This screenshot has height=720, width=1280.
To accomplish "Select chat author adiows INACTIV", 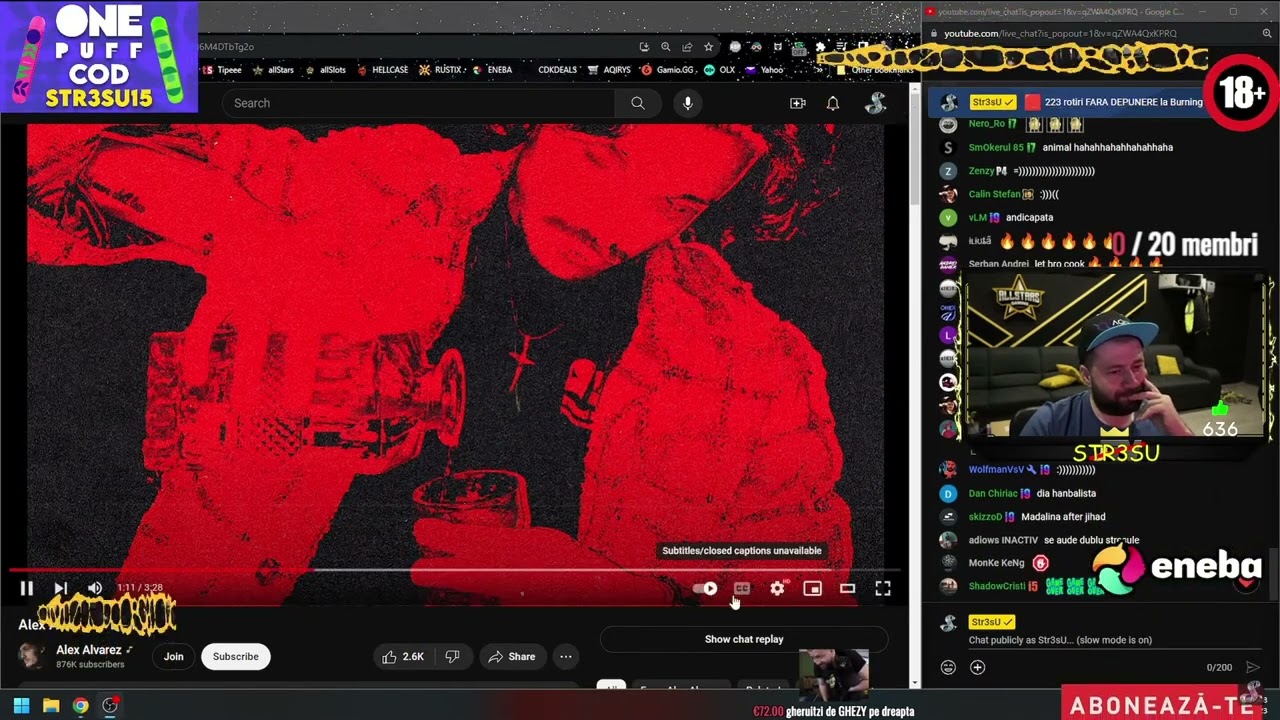I will tap(1004, 540).
